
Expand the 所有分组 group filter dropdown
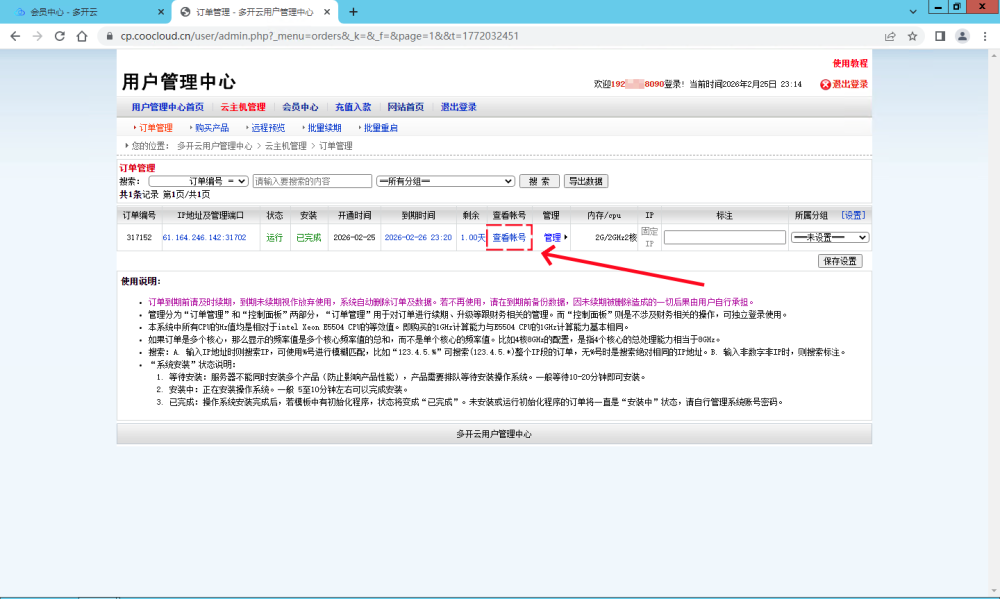point(444,181)
